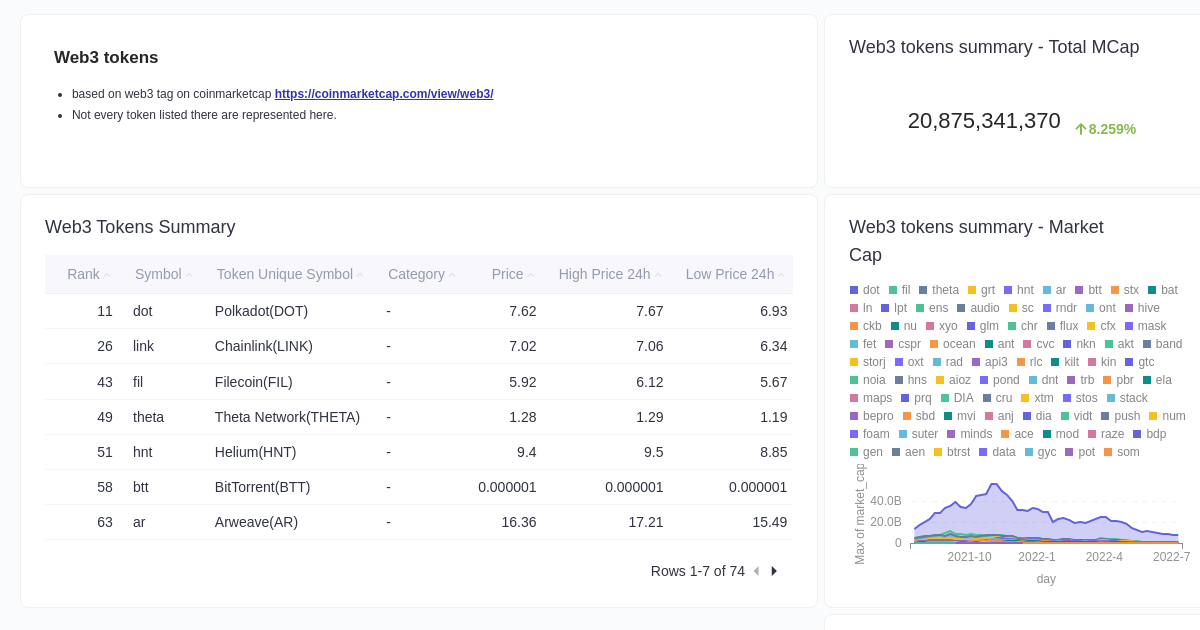
Task: Click the High Price 24h sort icon
Action: (x=658, y=274)
